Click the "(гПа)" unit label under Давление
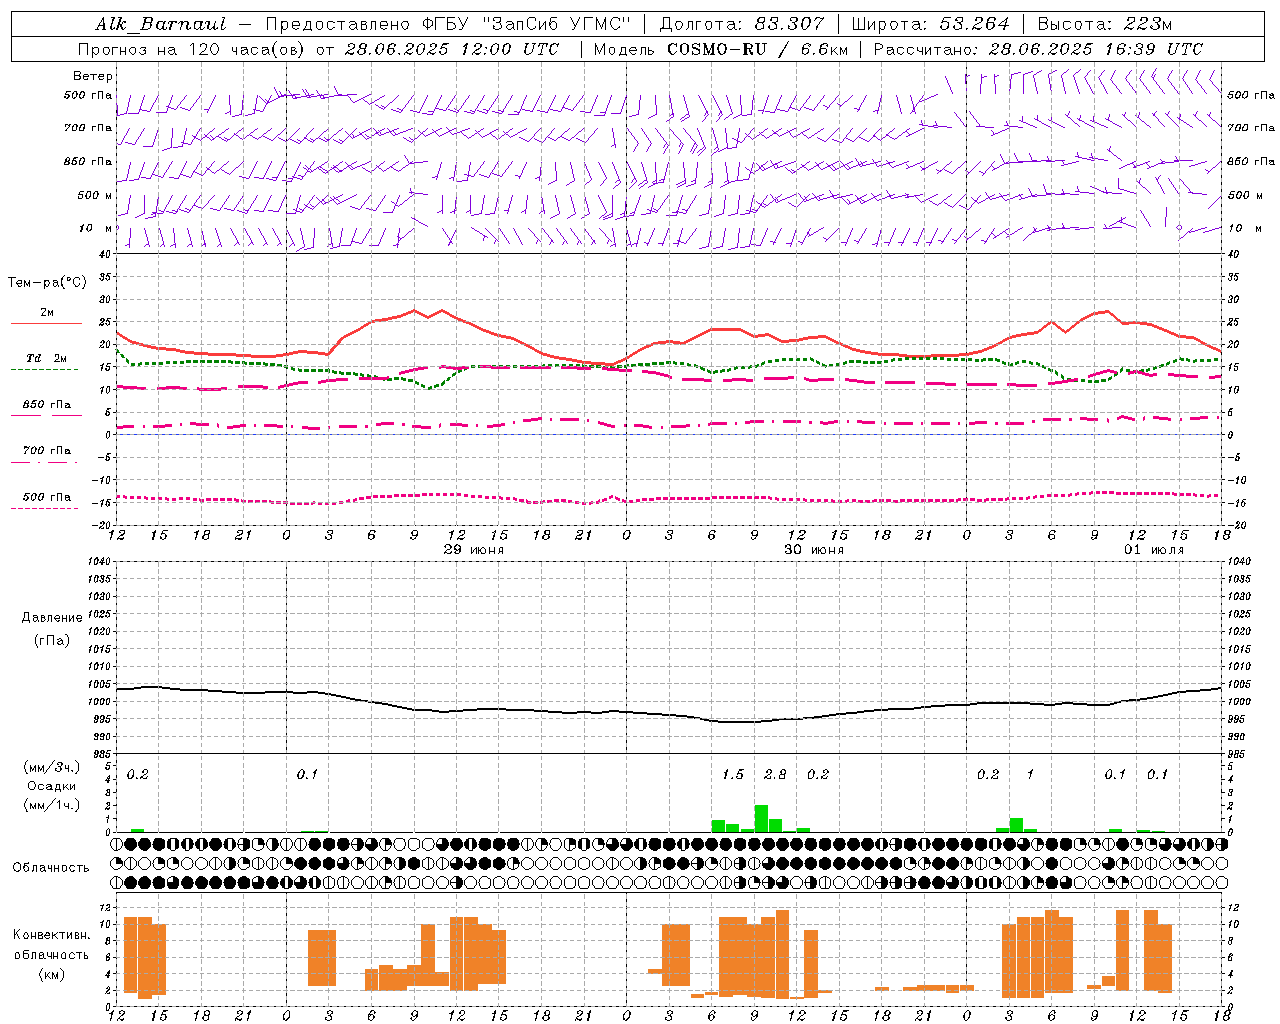This screenshot has width=1280, height=1024. coord(52,640)
